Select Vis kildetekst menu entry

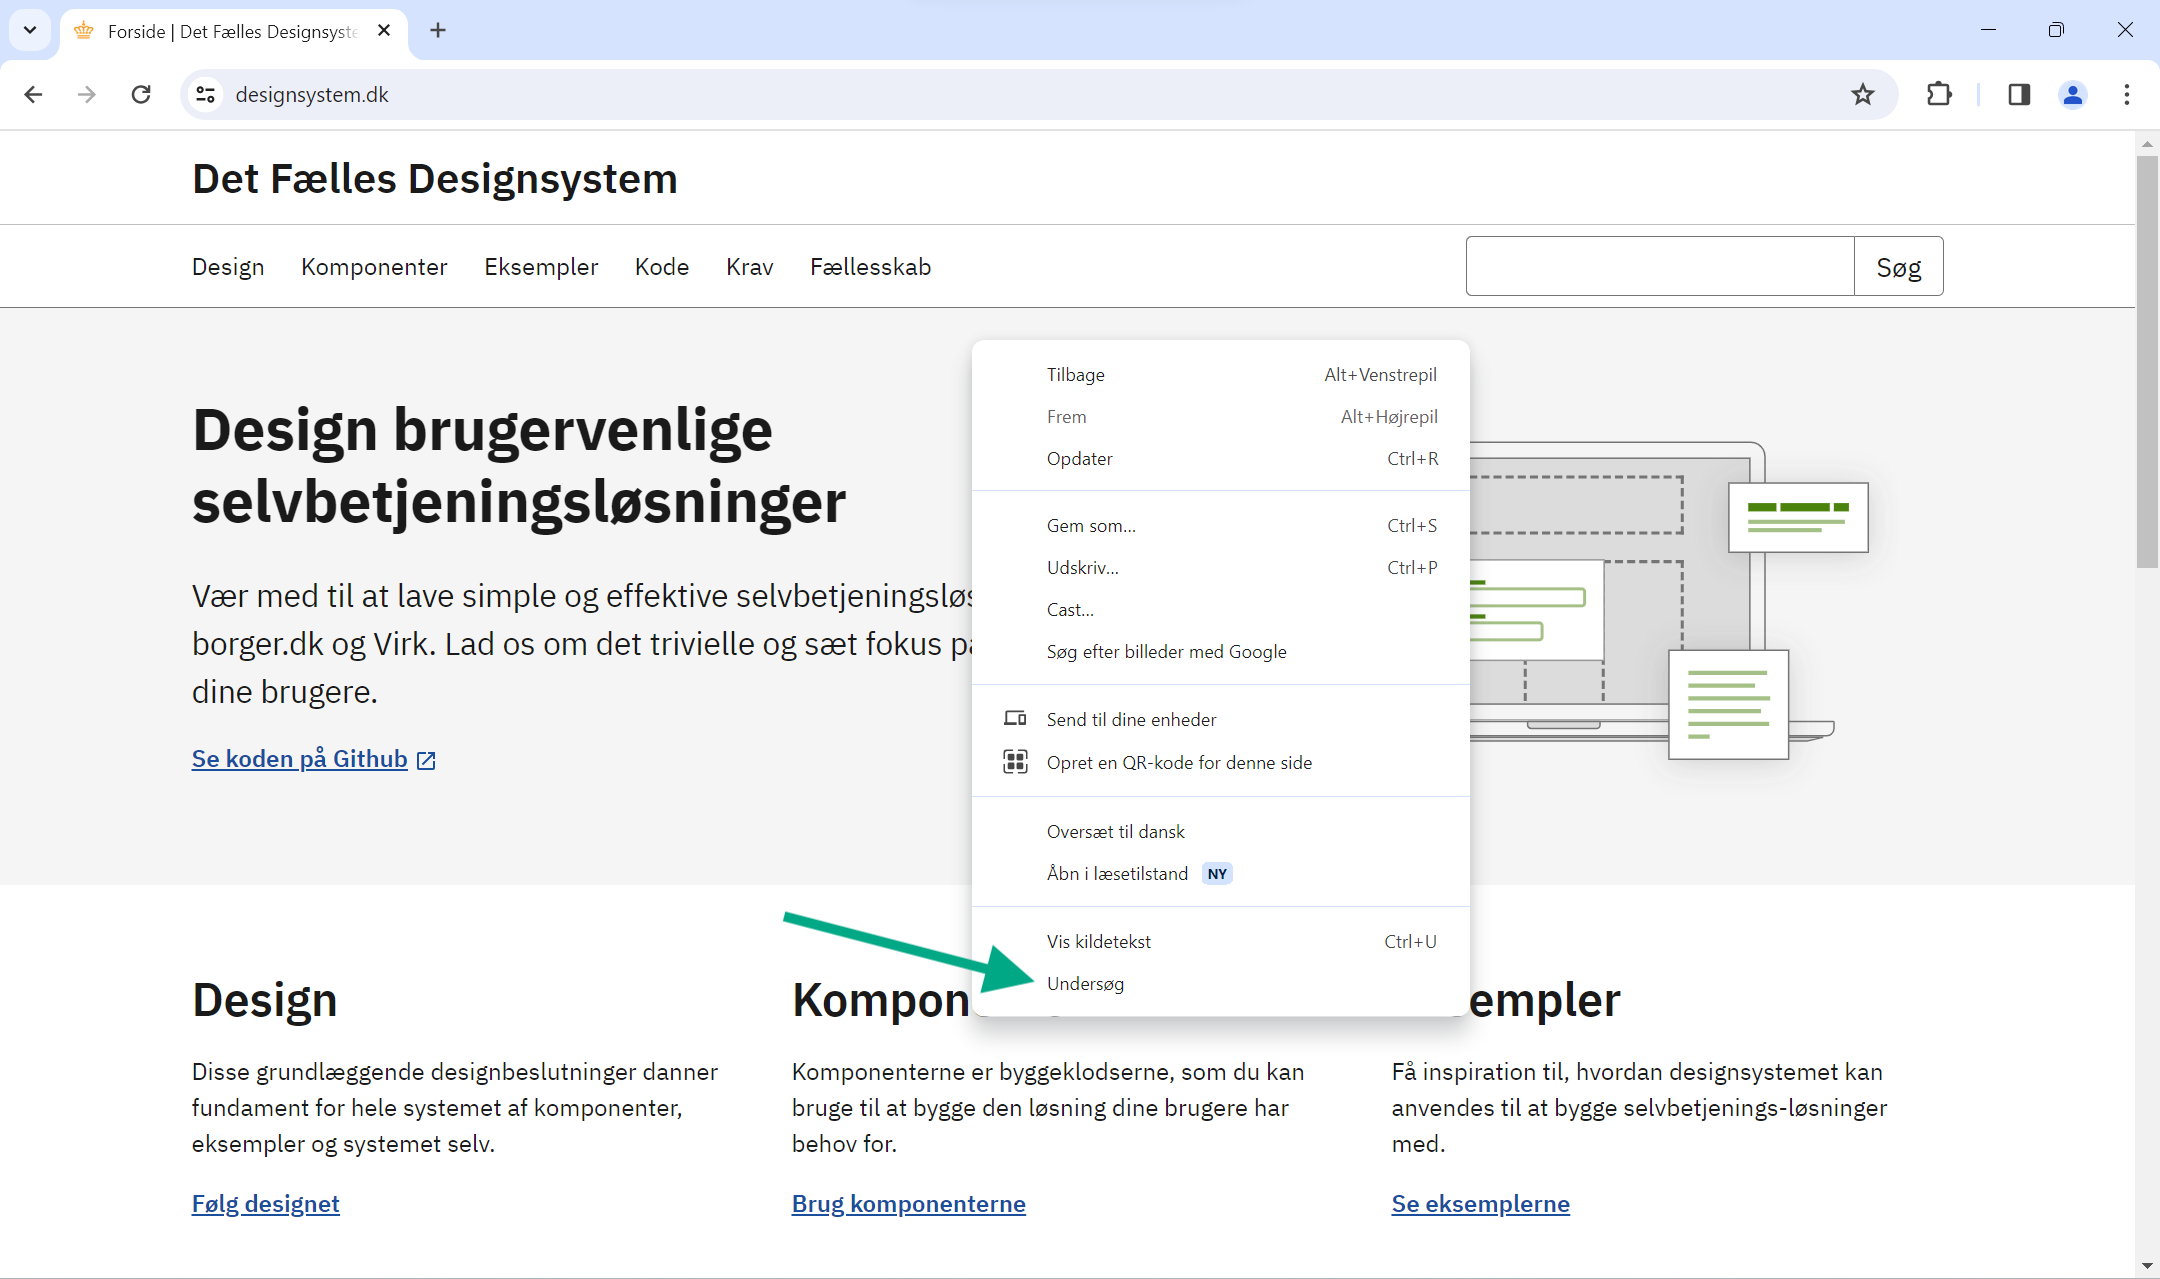coord(1220,942)
